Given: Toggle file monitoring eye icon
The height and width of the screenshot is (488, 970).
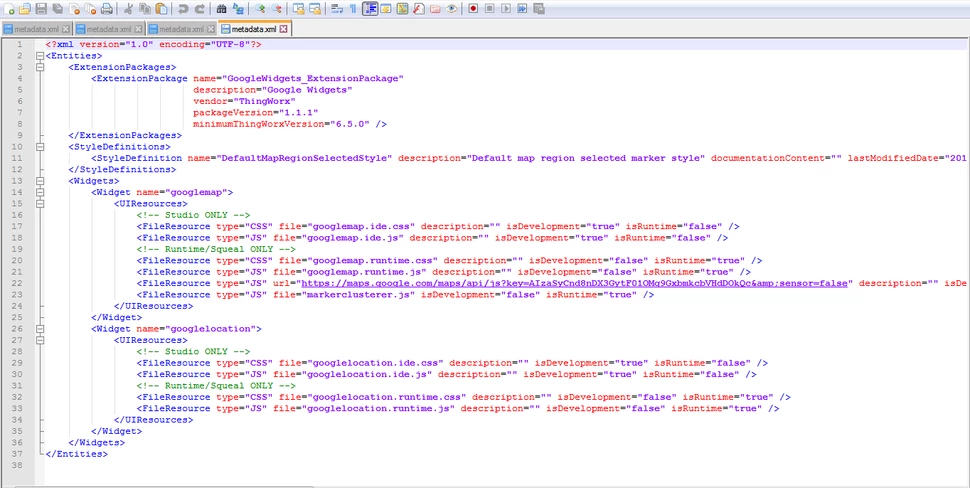Looking at the screenshot, I should [452, 9].
